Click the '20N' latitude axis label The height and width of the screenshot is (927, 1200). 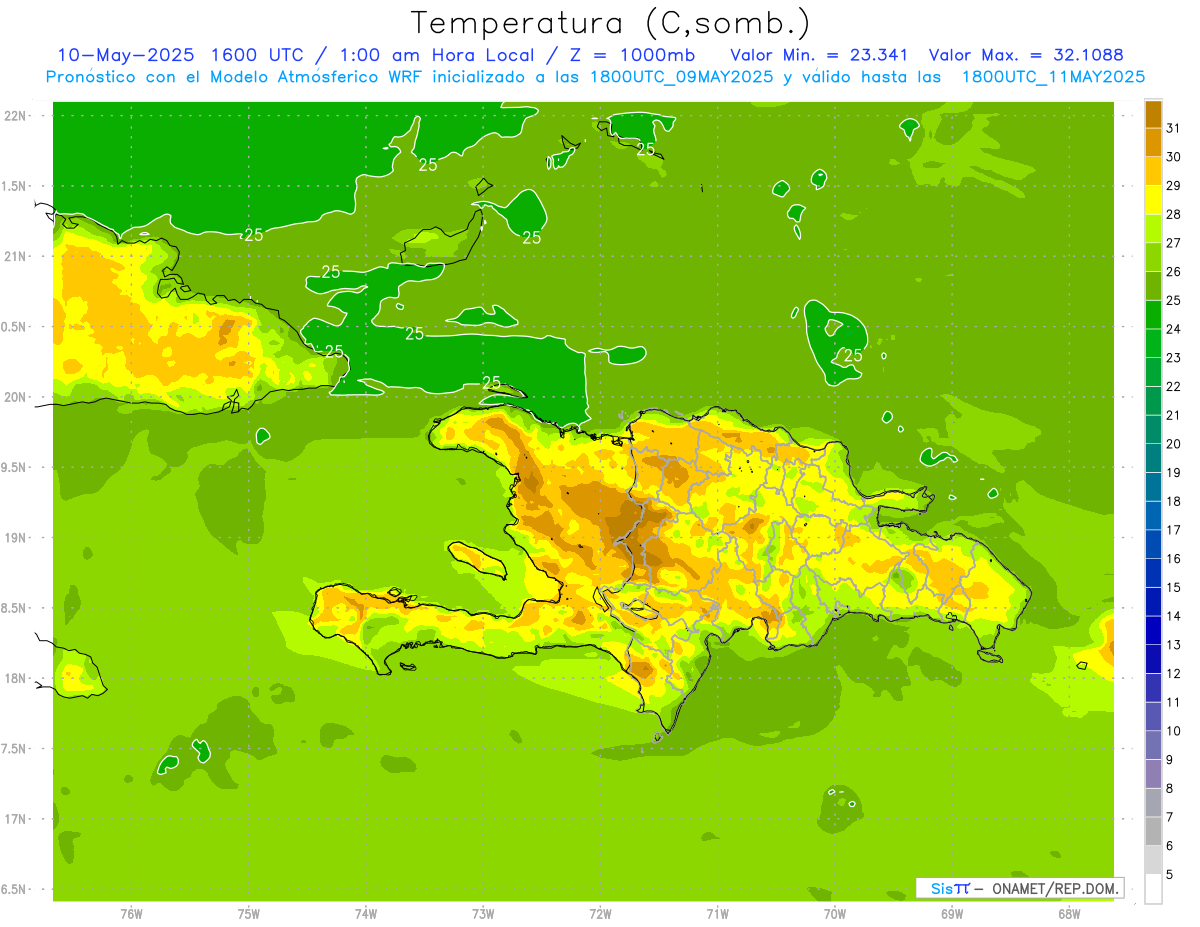(16, 397)
